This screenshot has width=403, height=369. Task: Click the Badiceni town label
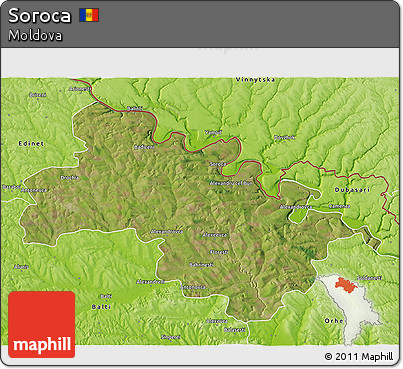tap(144, 147)
